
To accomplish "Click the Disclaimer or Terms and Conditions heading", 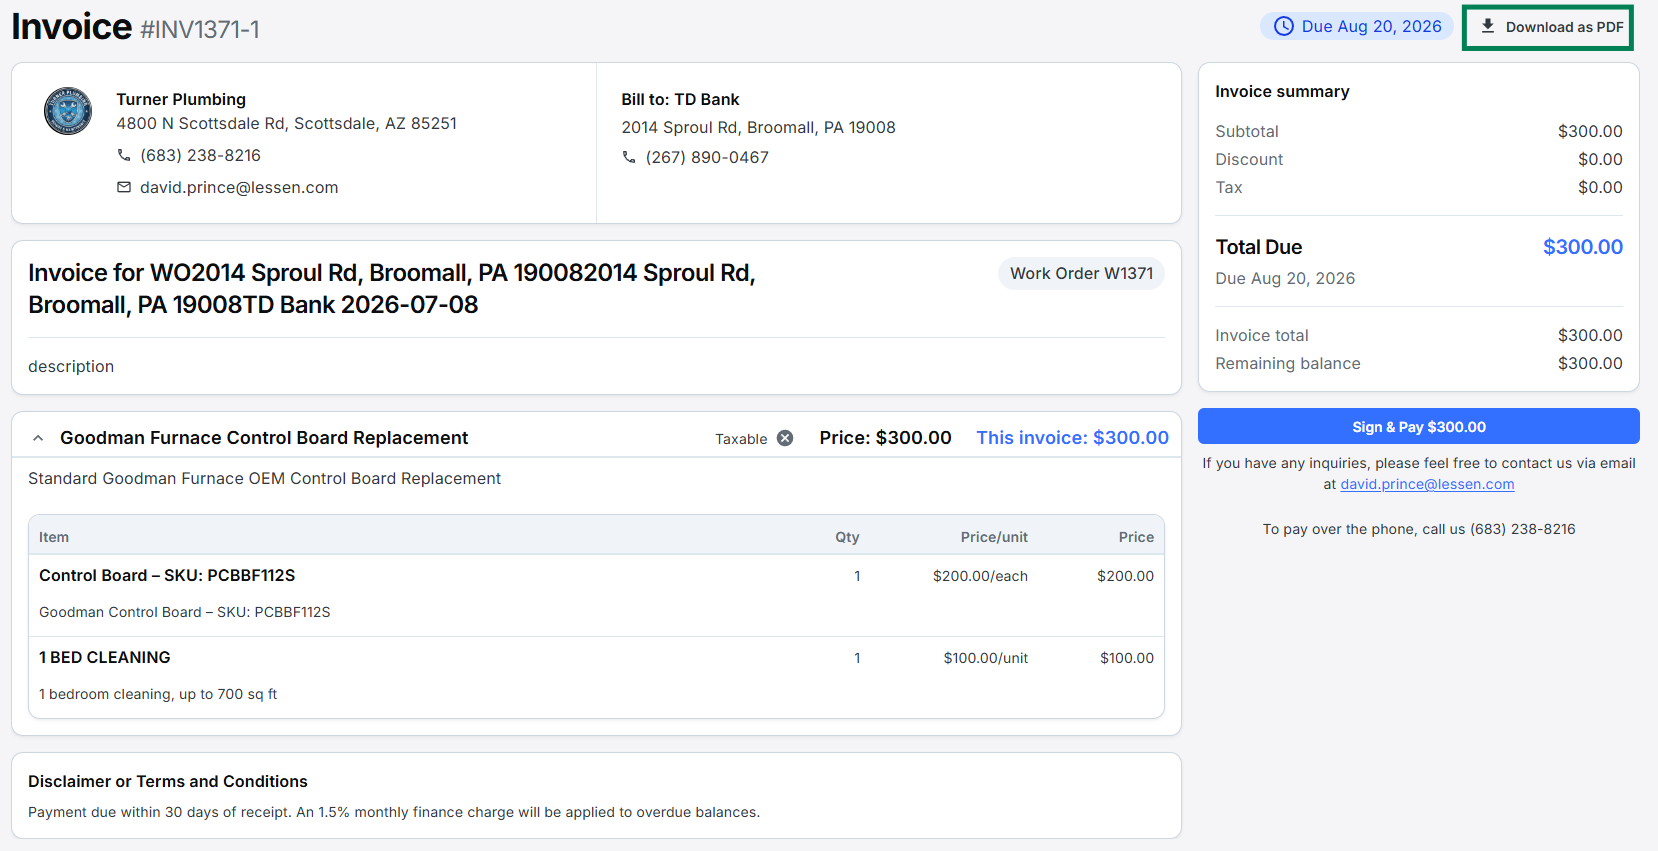I will [168, 781].
